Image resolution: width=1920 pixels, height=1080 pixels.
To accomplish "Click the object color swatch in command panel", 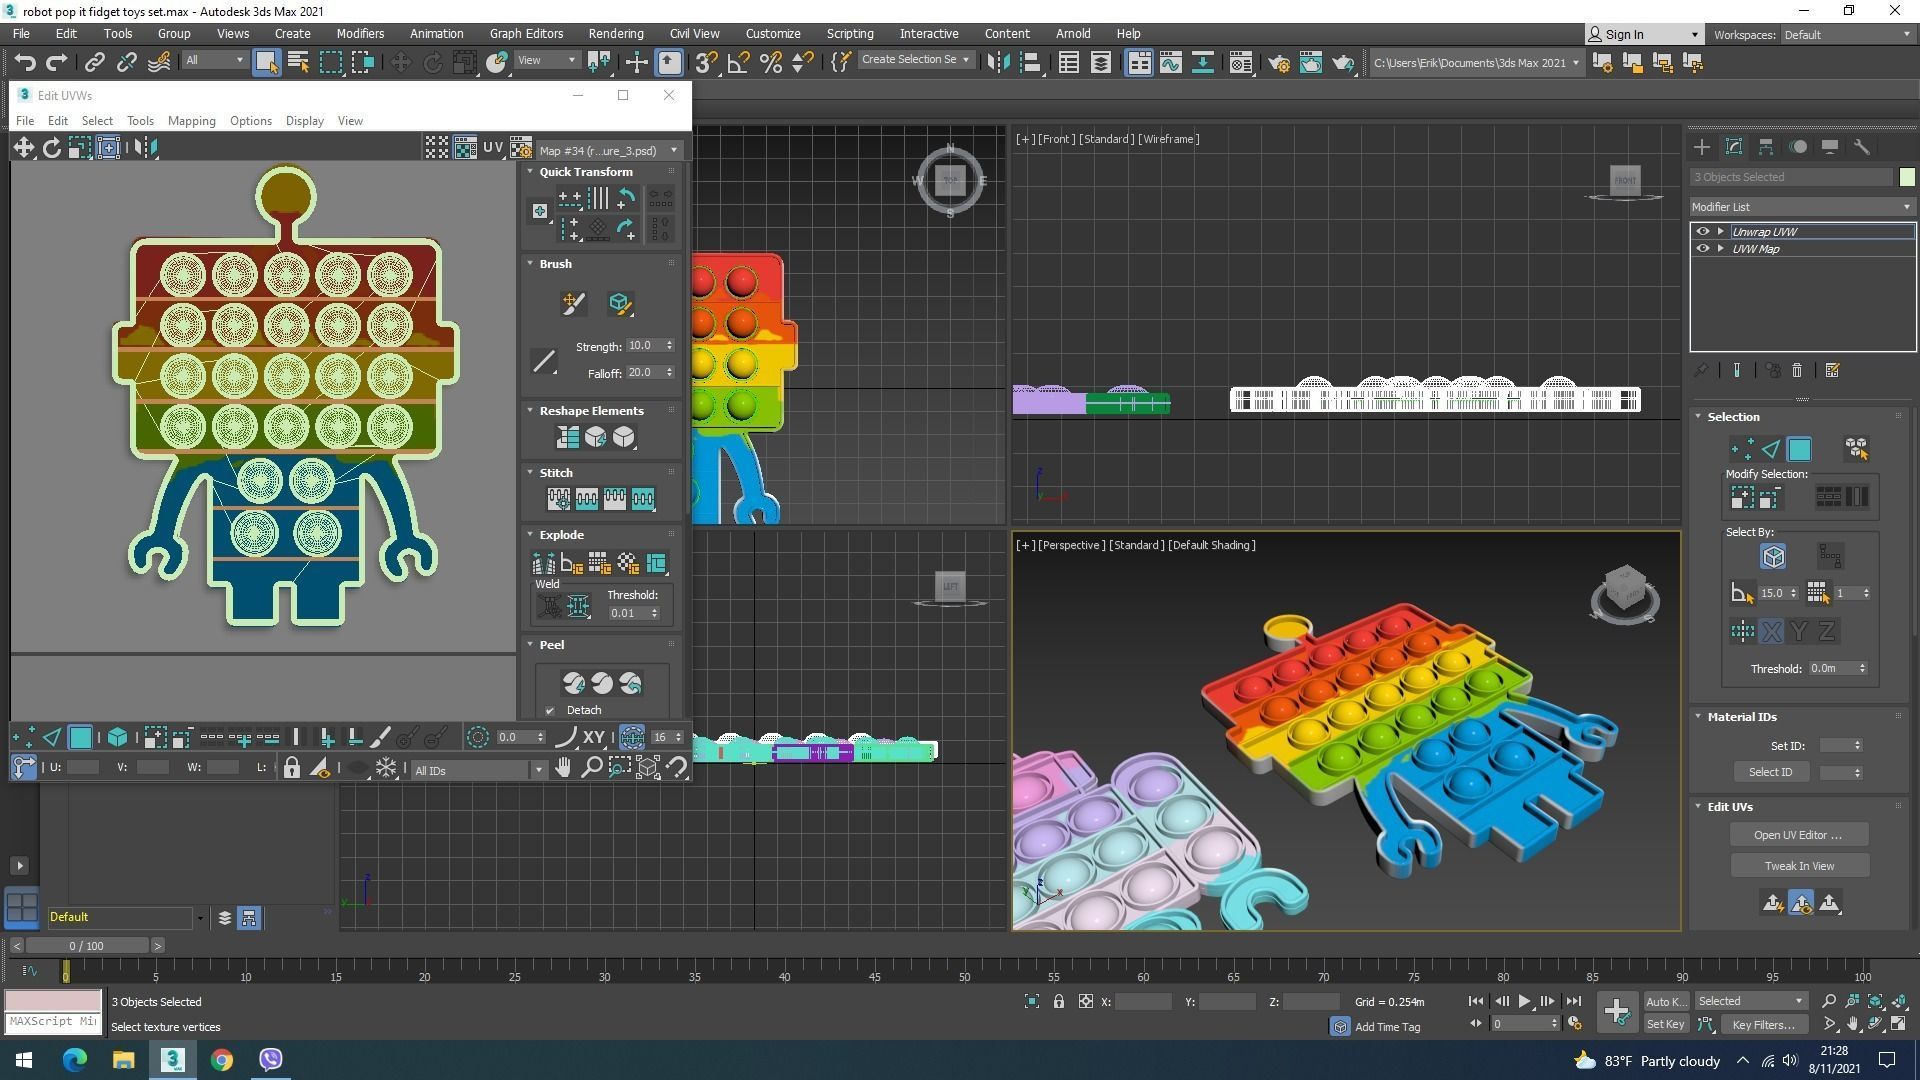I will (x=1907, y=177).
